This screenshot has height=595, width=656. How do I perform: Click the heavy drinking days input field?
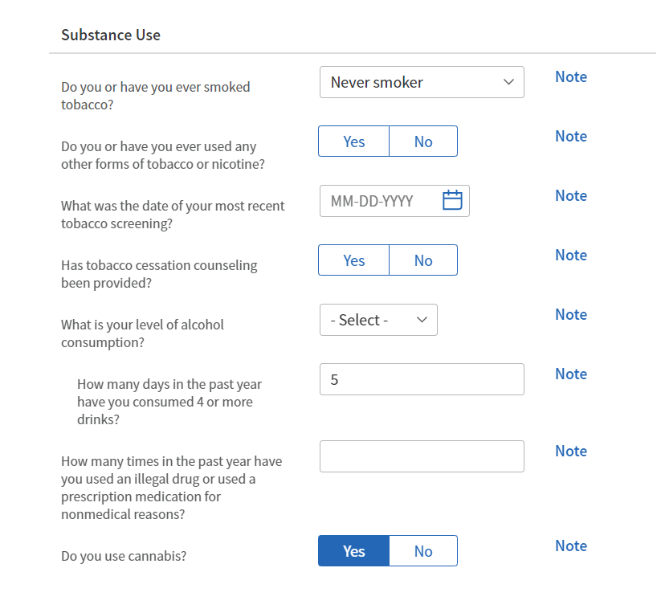421,380
